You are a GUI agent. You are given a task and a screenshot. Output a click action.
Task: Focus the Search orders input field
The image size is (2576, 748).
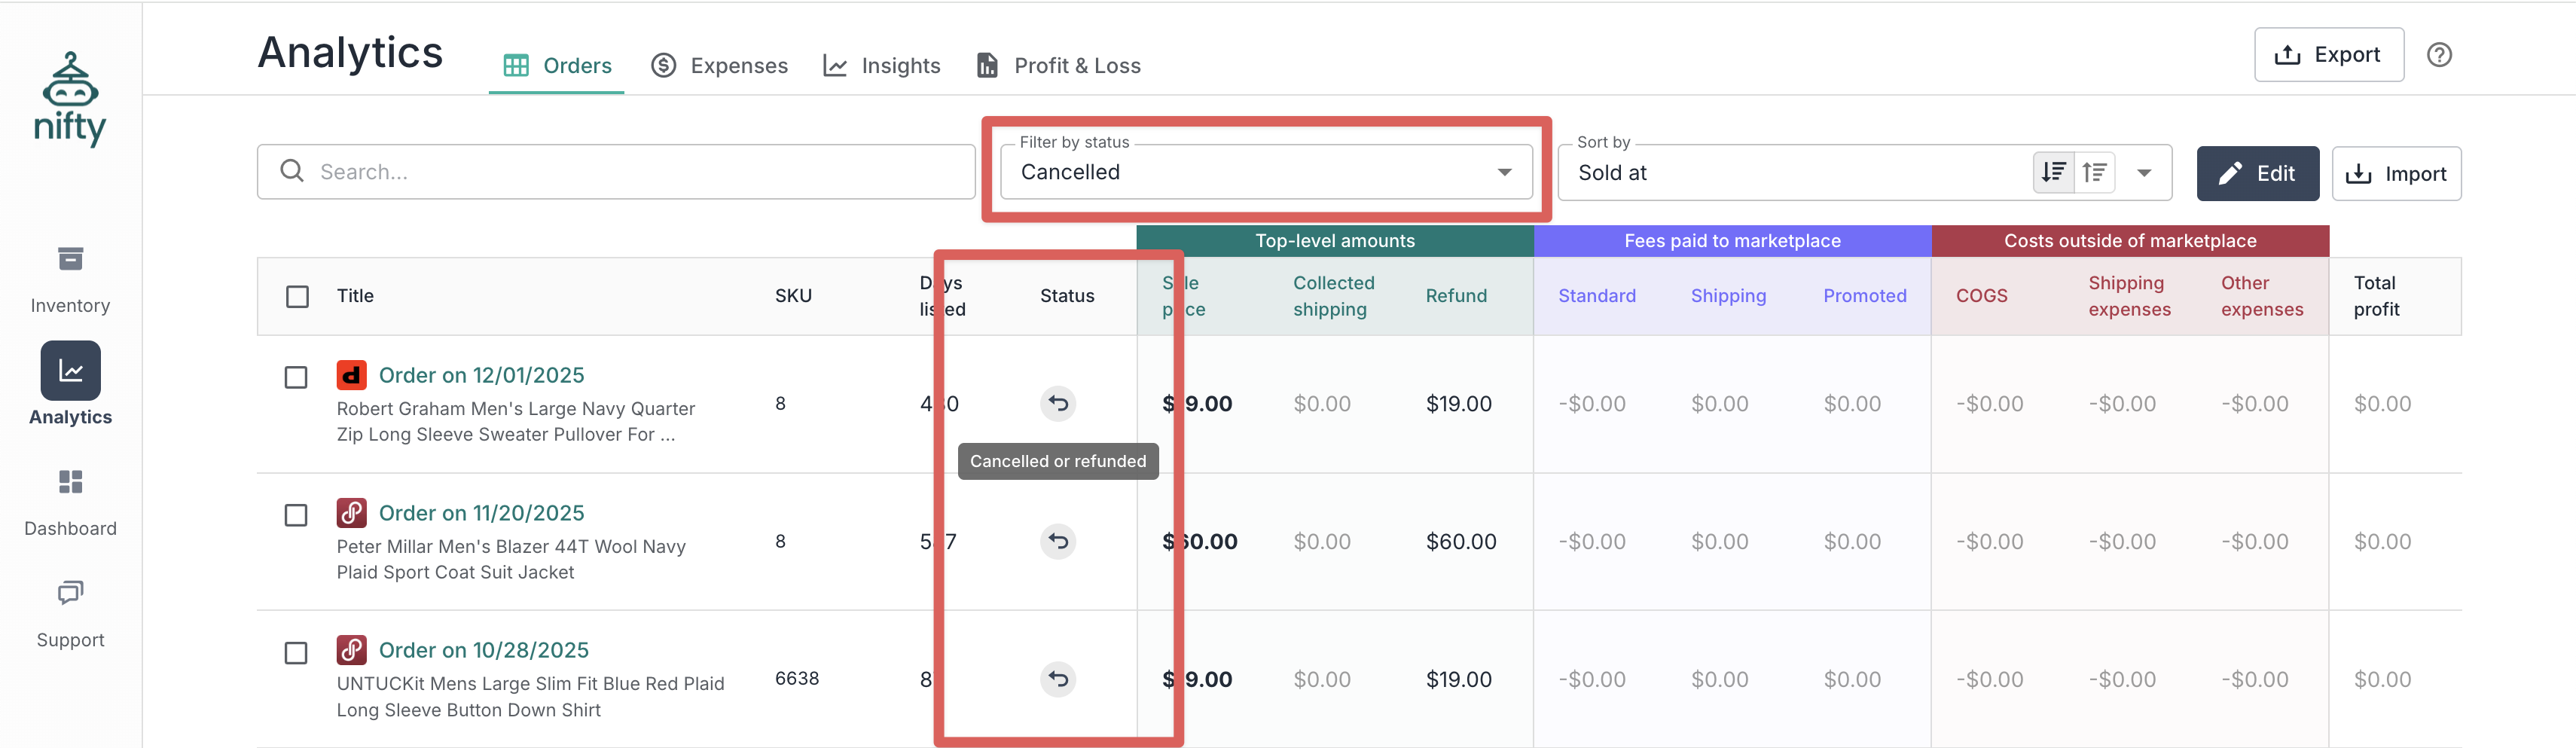tap(630, 172)
